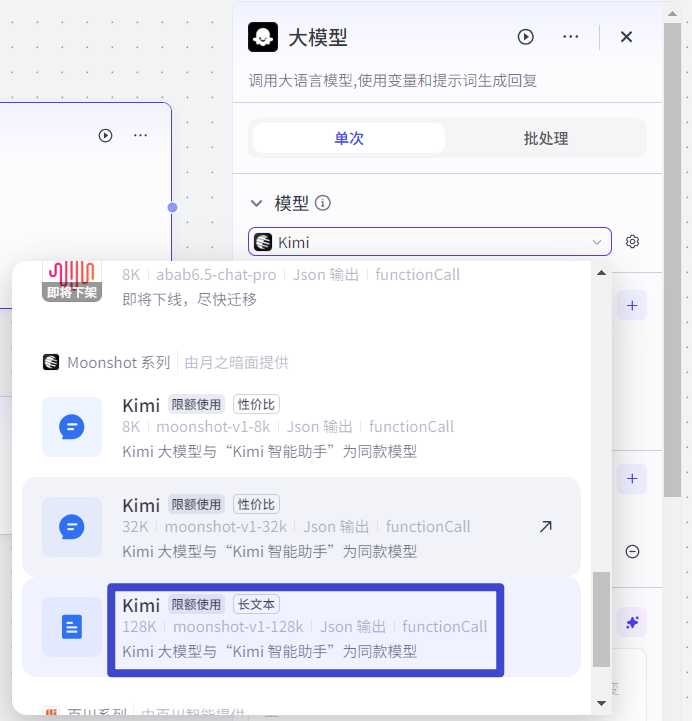Run the 大模型 node with play icon
This screenshot has height=721, width=692.
click(x=526, y=37)
